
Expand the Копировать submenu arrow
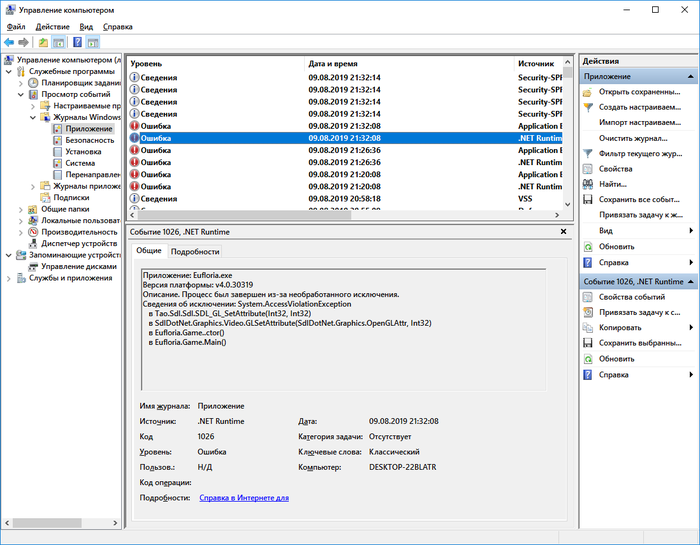point(691,327)
